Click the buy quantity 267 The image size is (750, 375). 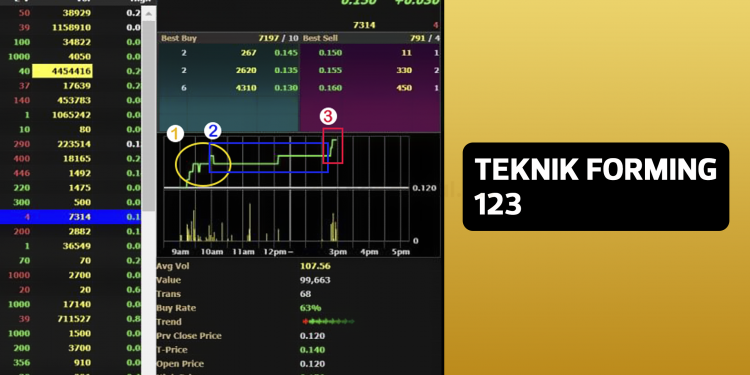pyautogui.click(x=249, y=53)
